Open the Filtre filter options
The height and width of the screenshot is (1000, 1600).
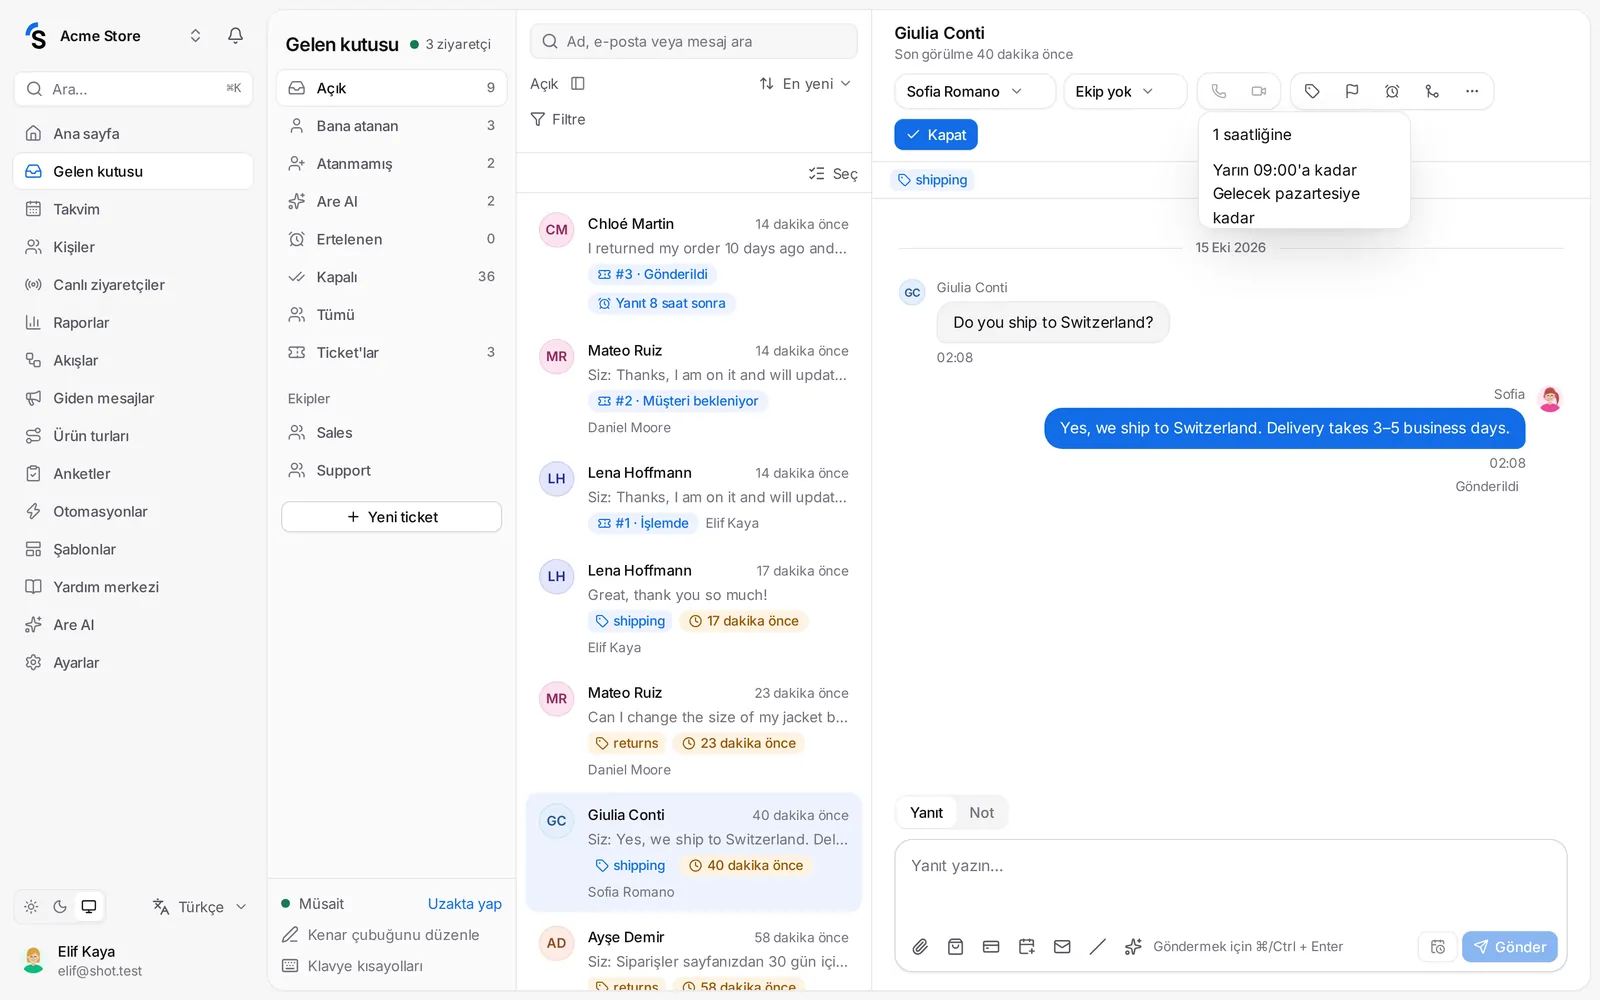pos(558,119)
